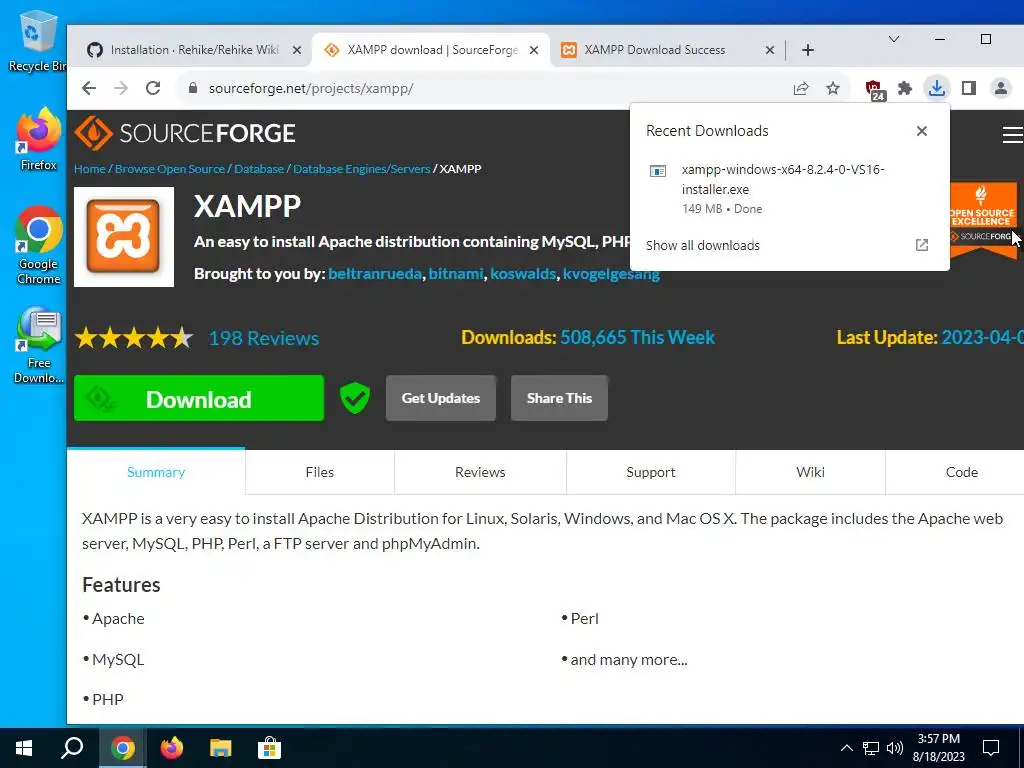Open 198 Reviews link
The width and height of the screenshot is (1024, 768).
coord(264,338)
